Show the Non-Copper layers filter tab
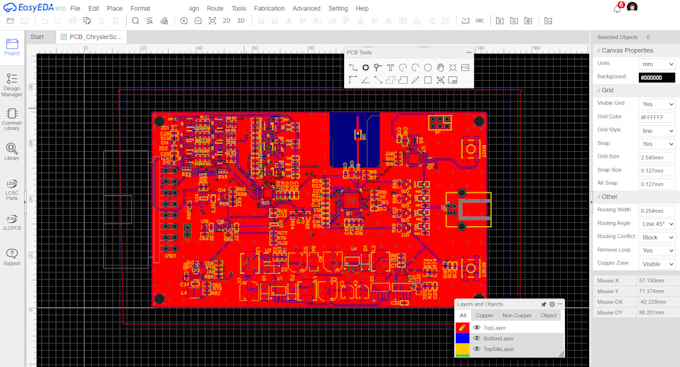680x367 pixels. [x=517, y=315]
